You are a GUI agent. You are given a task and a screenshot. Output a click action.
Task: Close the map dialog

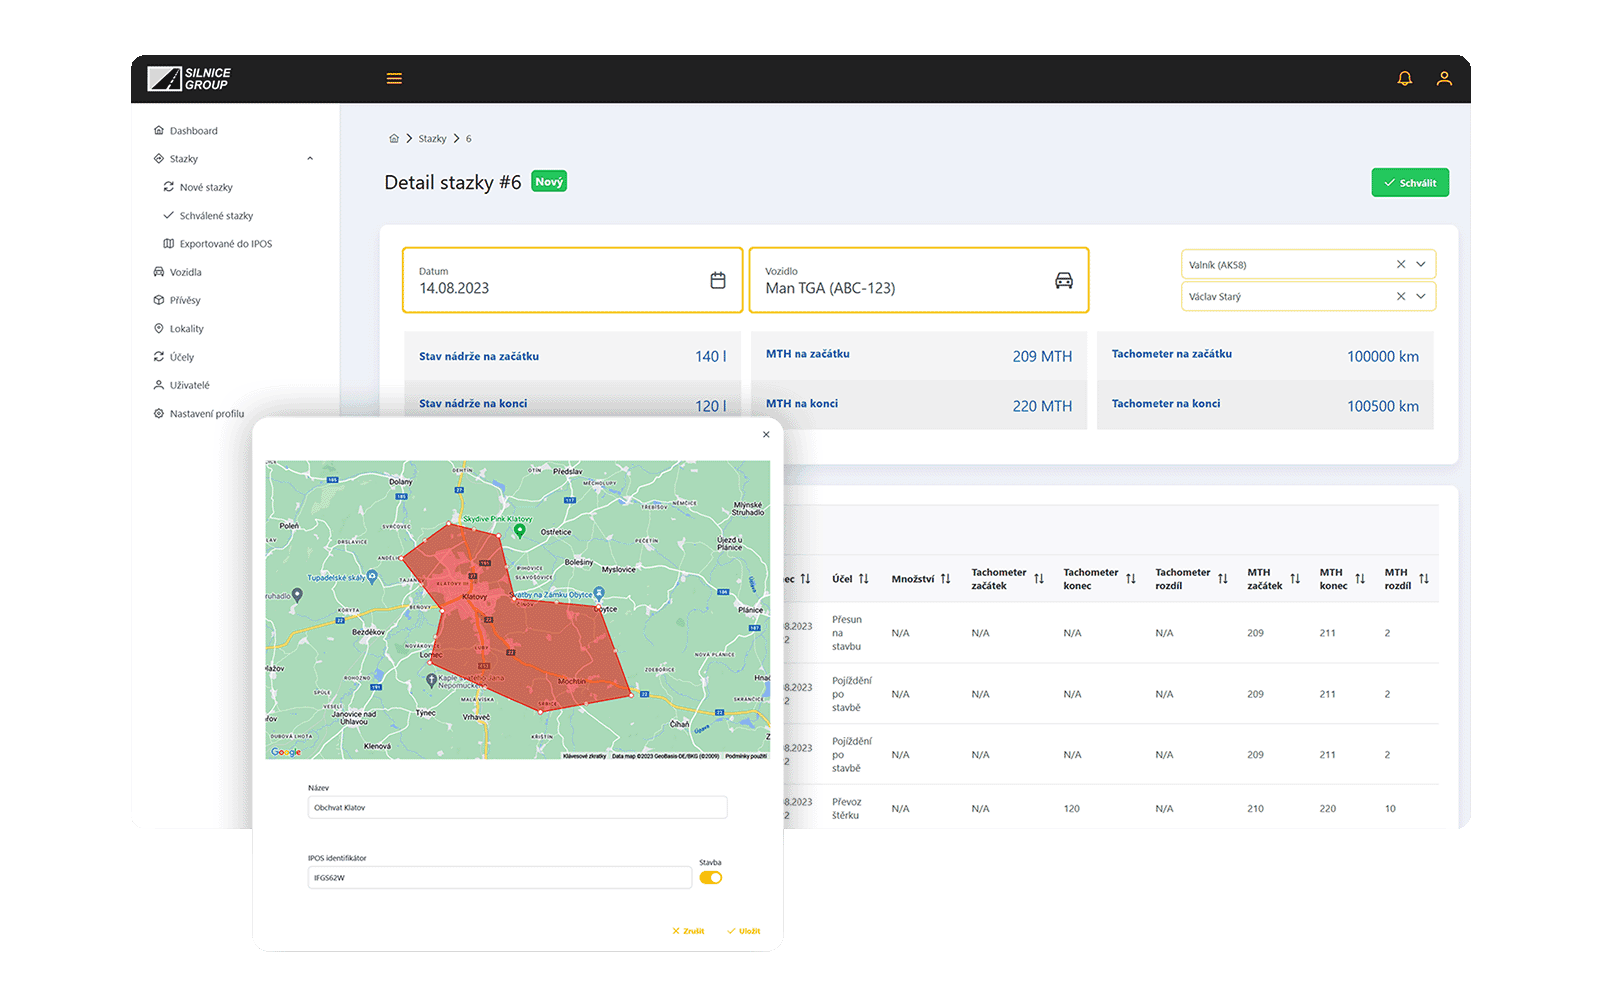point(766,435)
